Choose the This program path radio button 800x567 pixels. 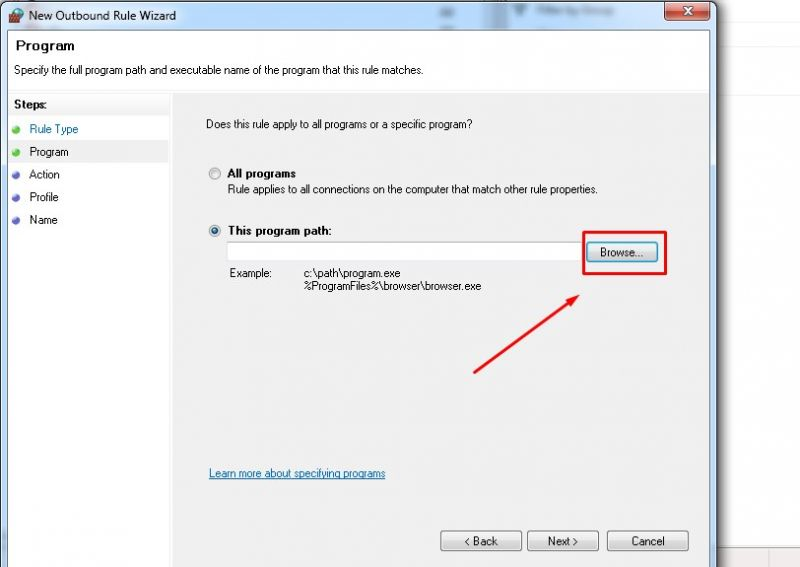coord(215,231)
